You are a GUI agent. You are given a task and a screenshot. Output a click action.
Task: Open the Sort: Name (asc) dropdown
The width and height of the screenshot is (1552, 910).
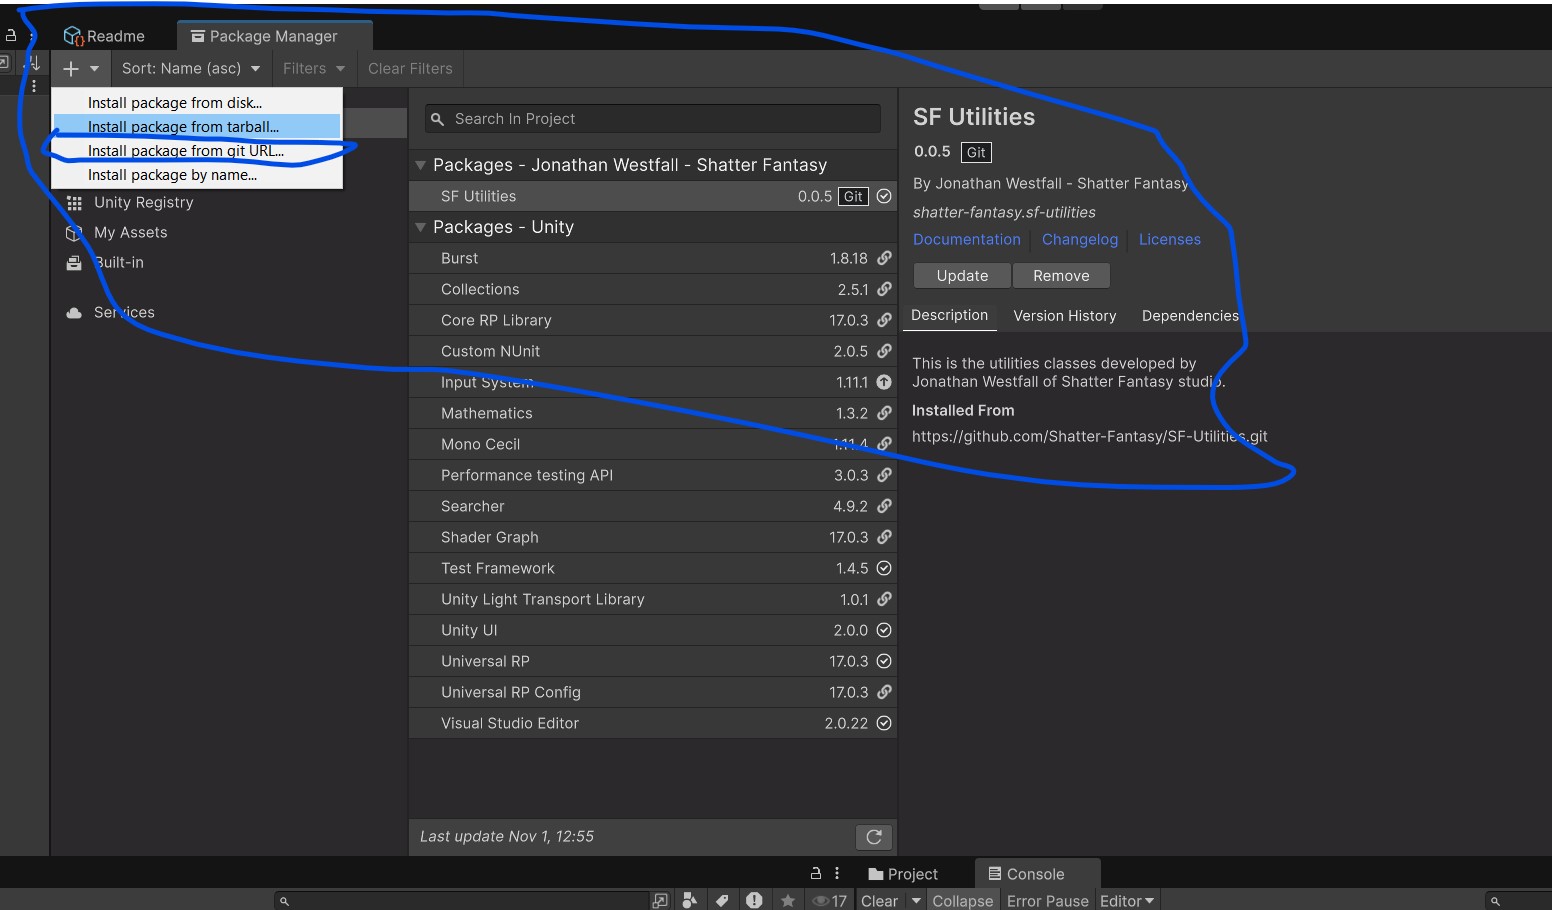point(191,69)
